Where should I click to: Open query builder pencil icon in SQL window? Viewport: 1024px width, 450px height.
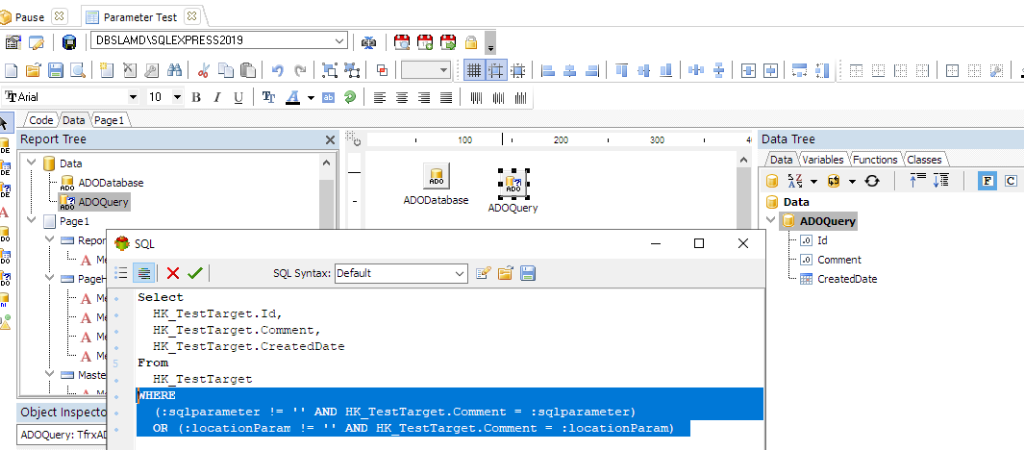pos(483,273)
